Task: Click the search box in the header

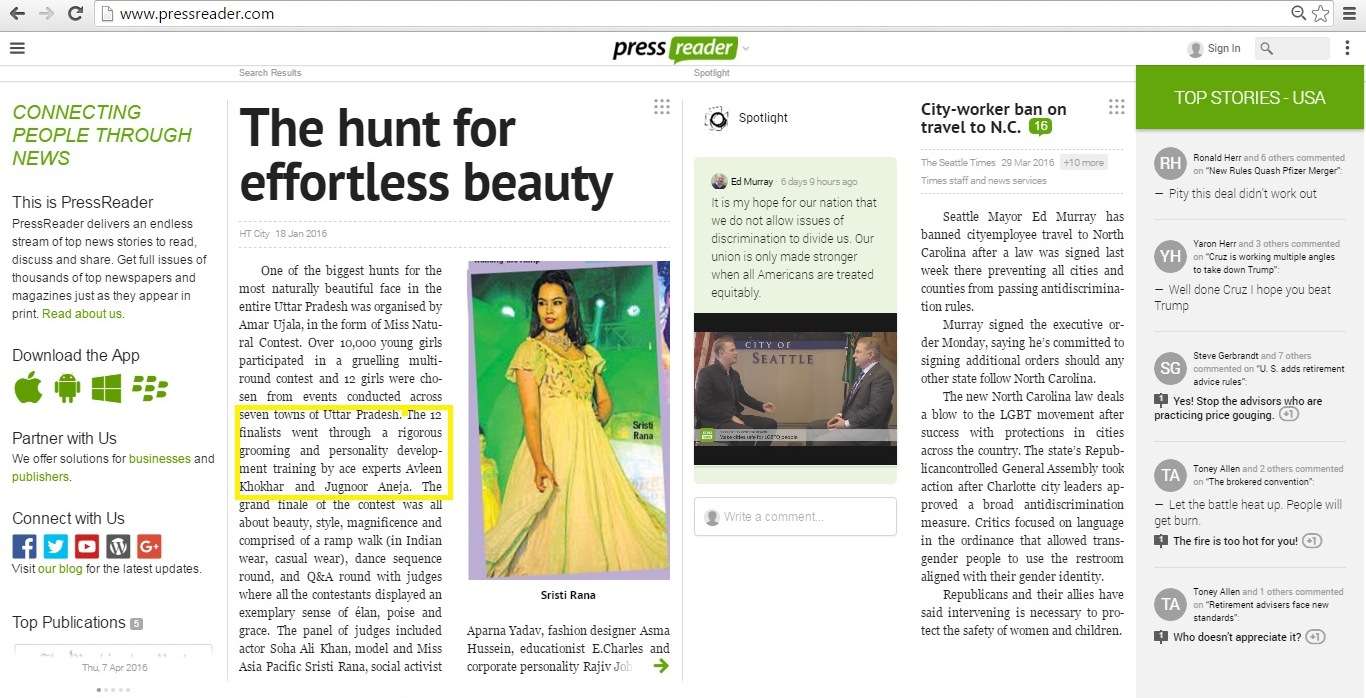Action: pyautogui.click(x=1292, y=48)
